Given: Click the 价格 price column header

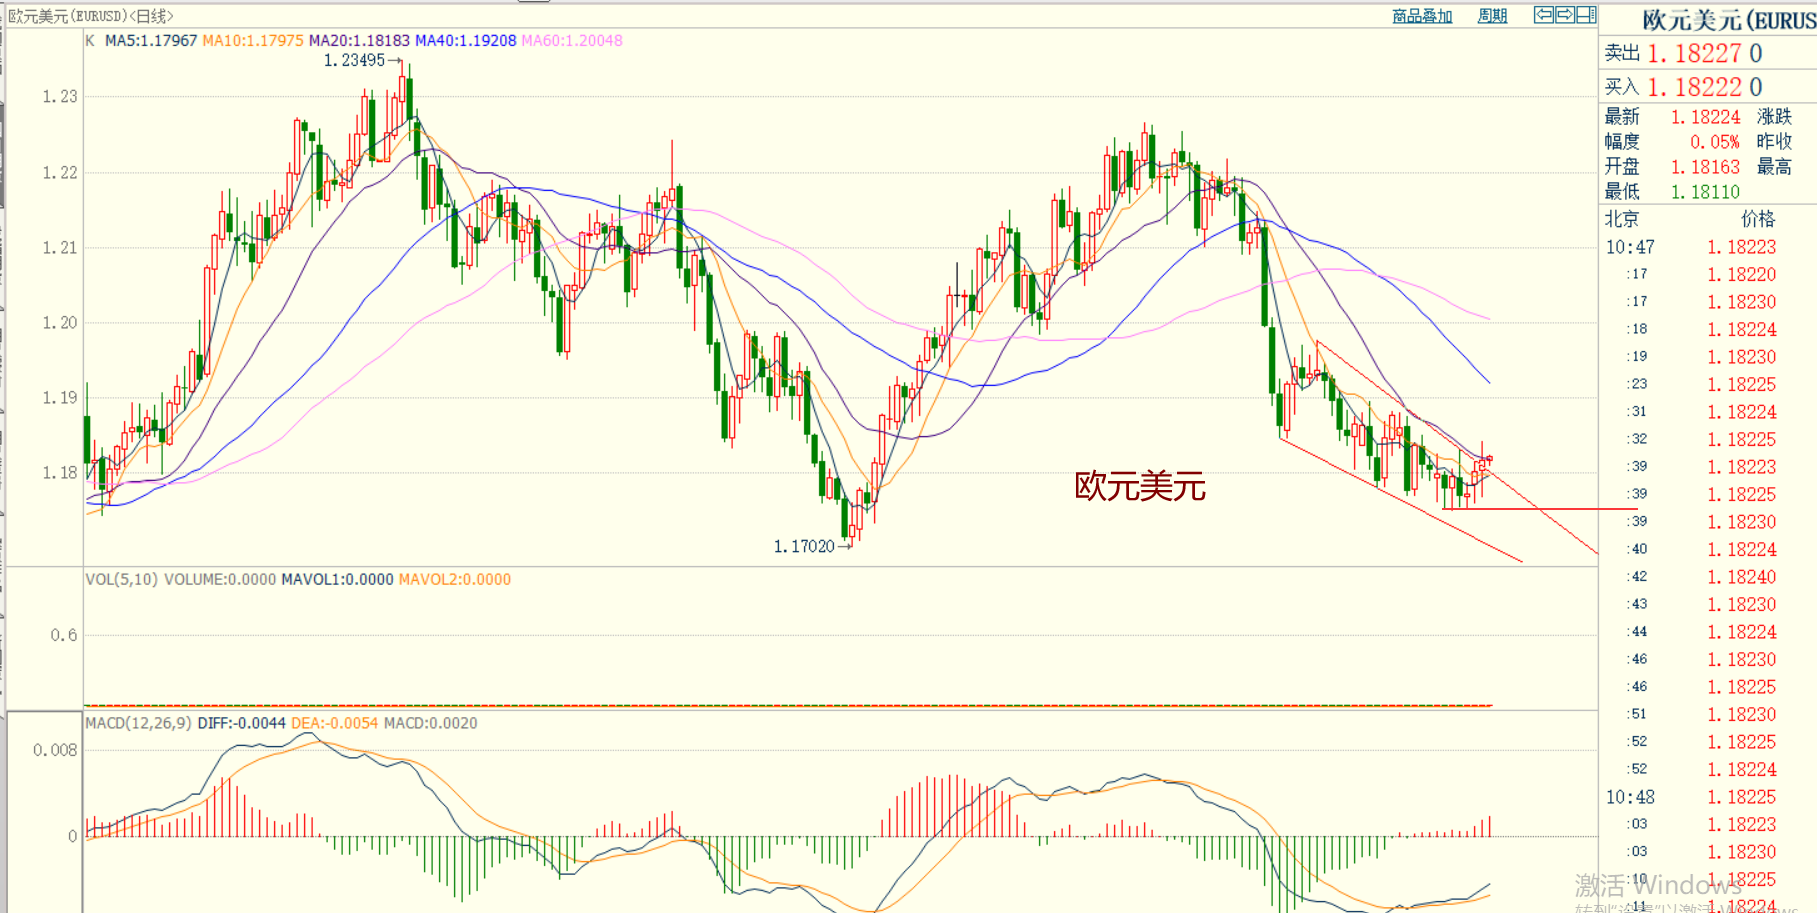Looking at the screenshot, I should click(x=1758, y=219).
